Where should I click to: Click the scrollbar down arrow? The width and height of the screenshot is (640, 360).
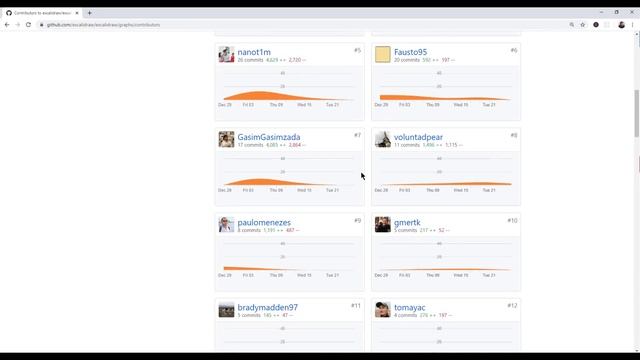636,350
